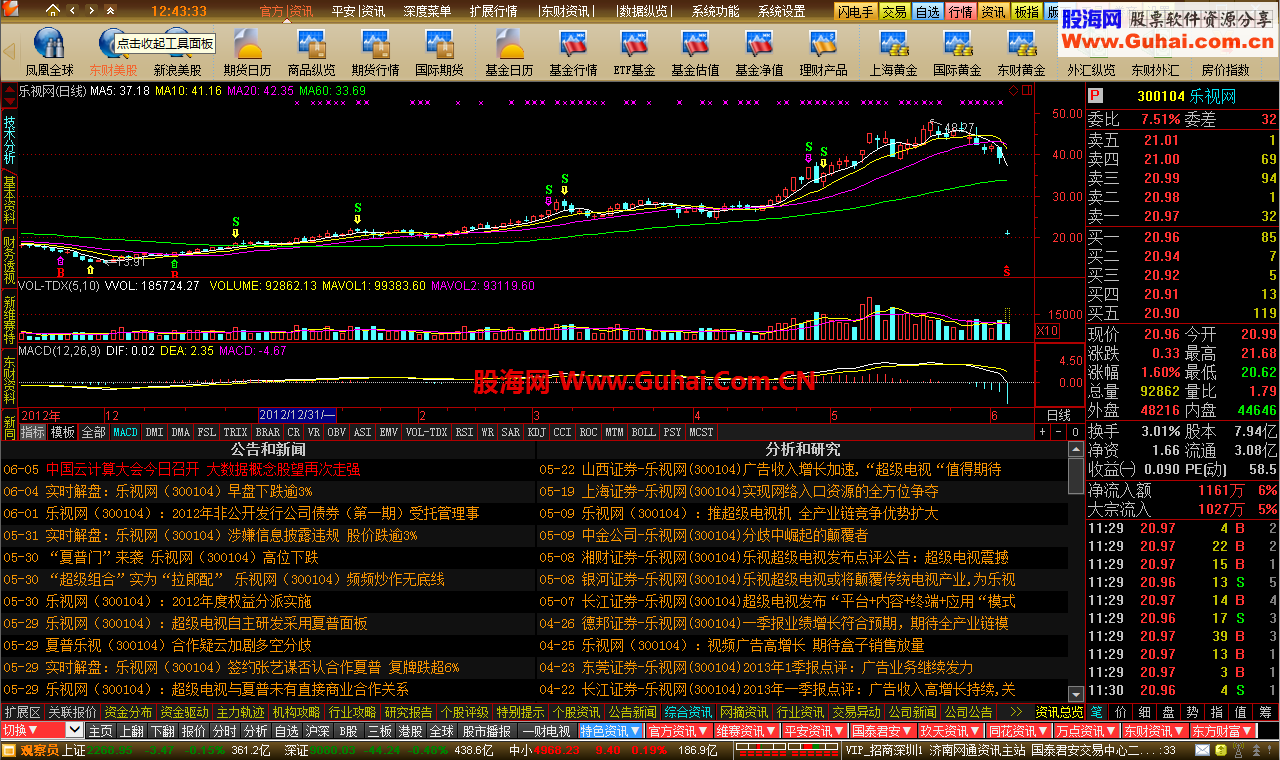Select the MCST indicator
1280x760 pixels.
[701, 432]
